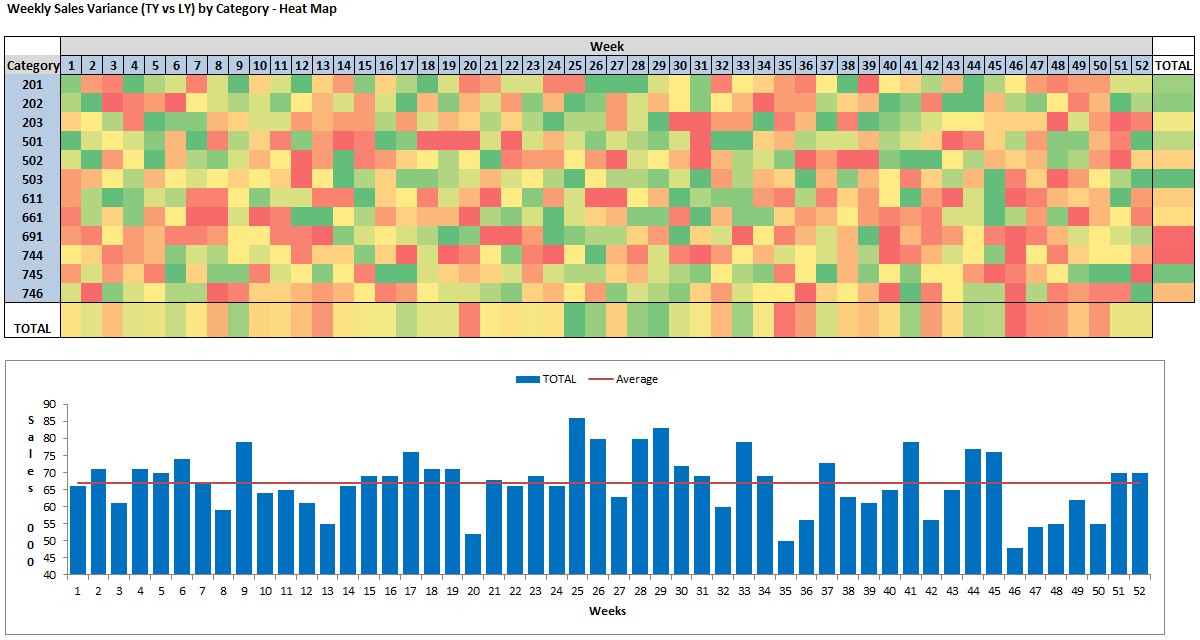Click the week 9 bar in the chart

click(x=244, y=508)
